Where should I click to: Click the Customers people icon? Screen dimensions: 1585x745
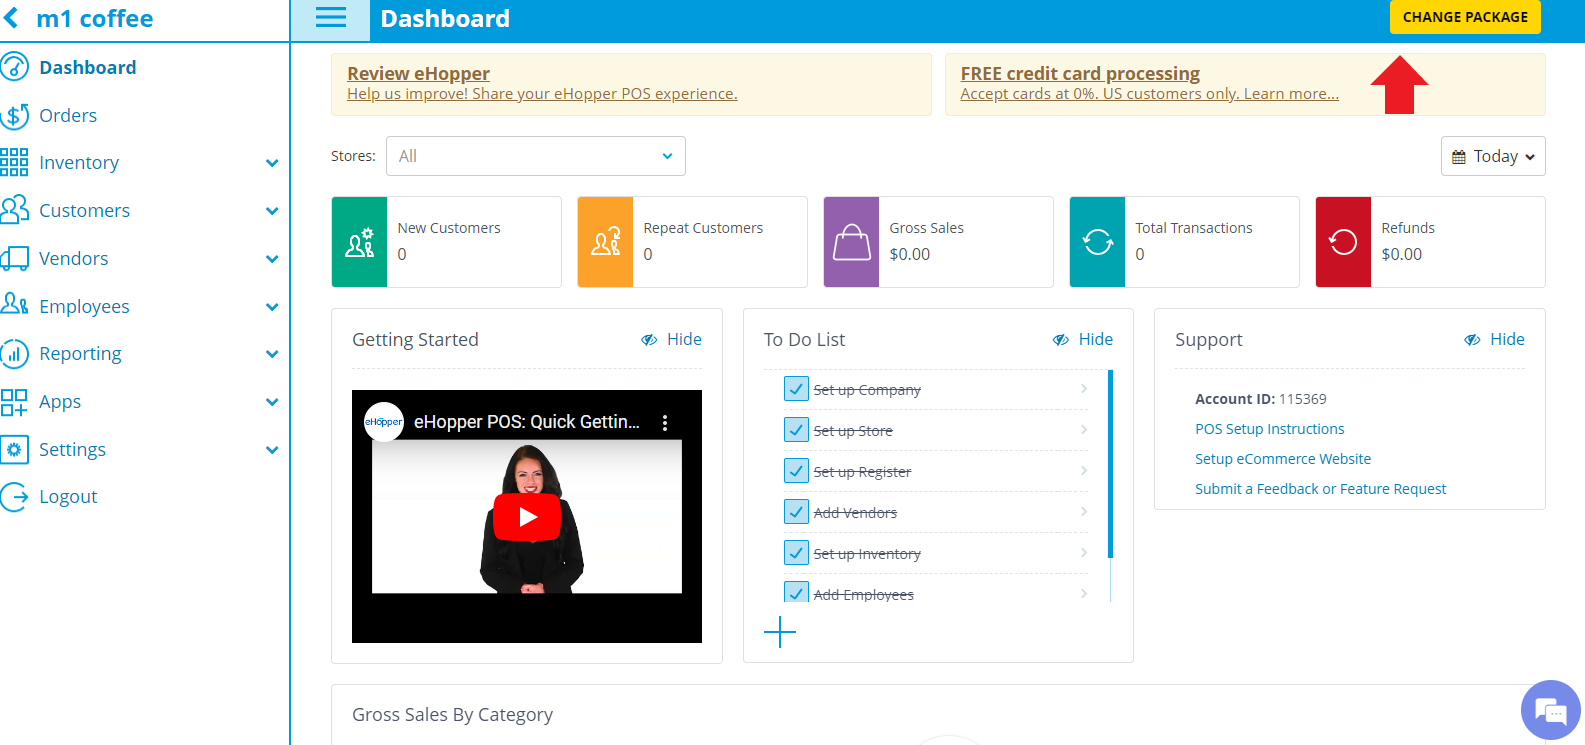[x=15, y=210]
